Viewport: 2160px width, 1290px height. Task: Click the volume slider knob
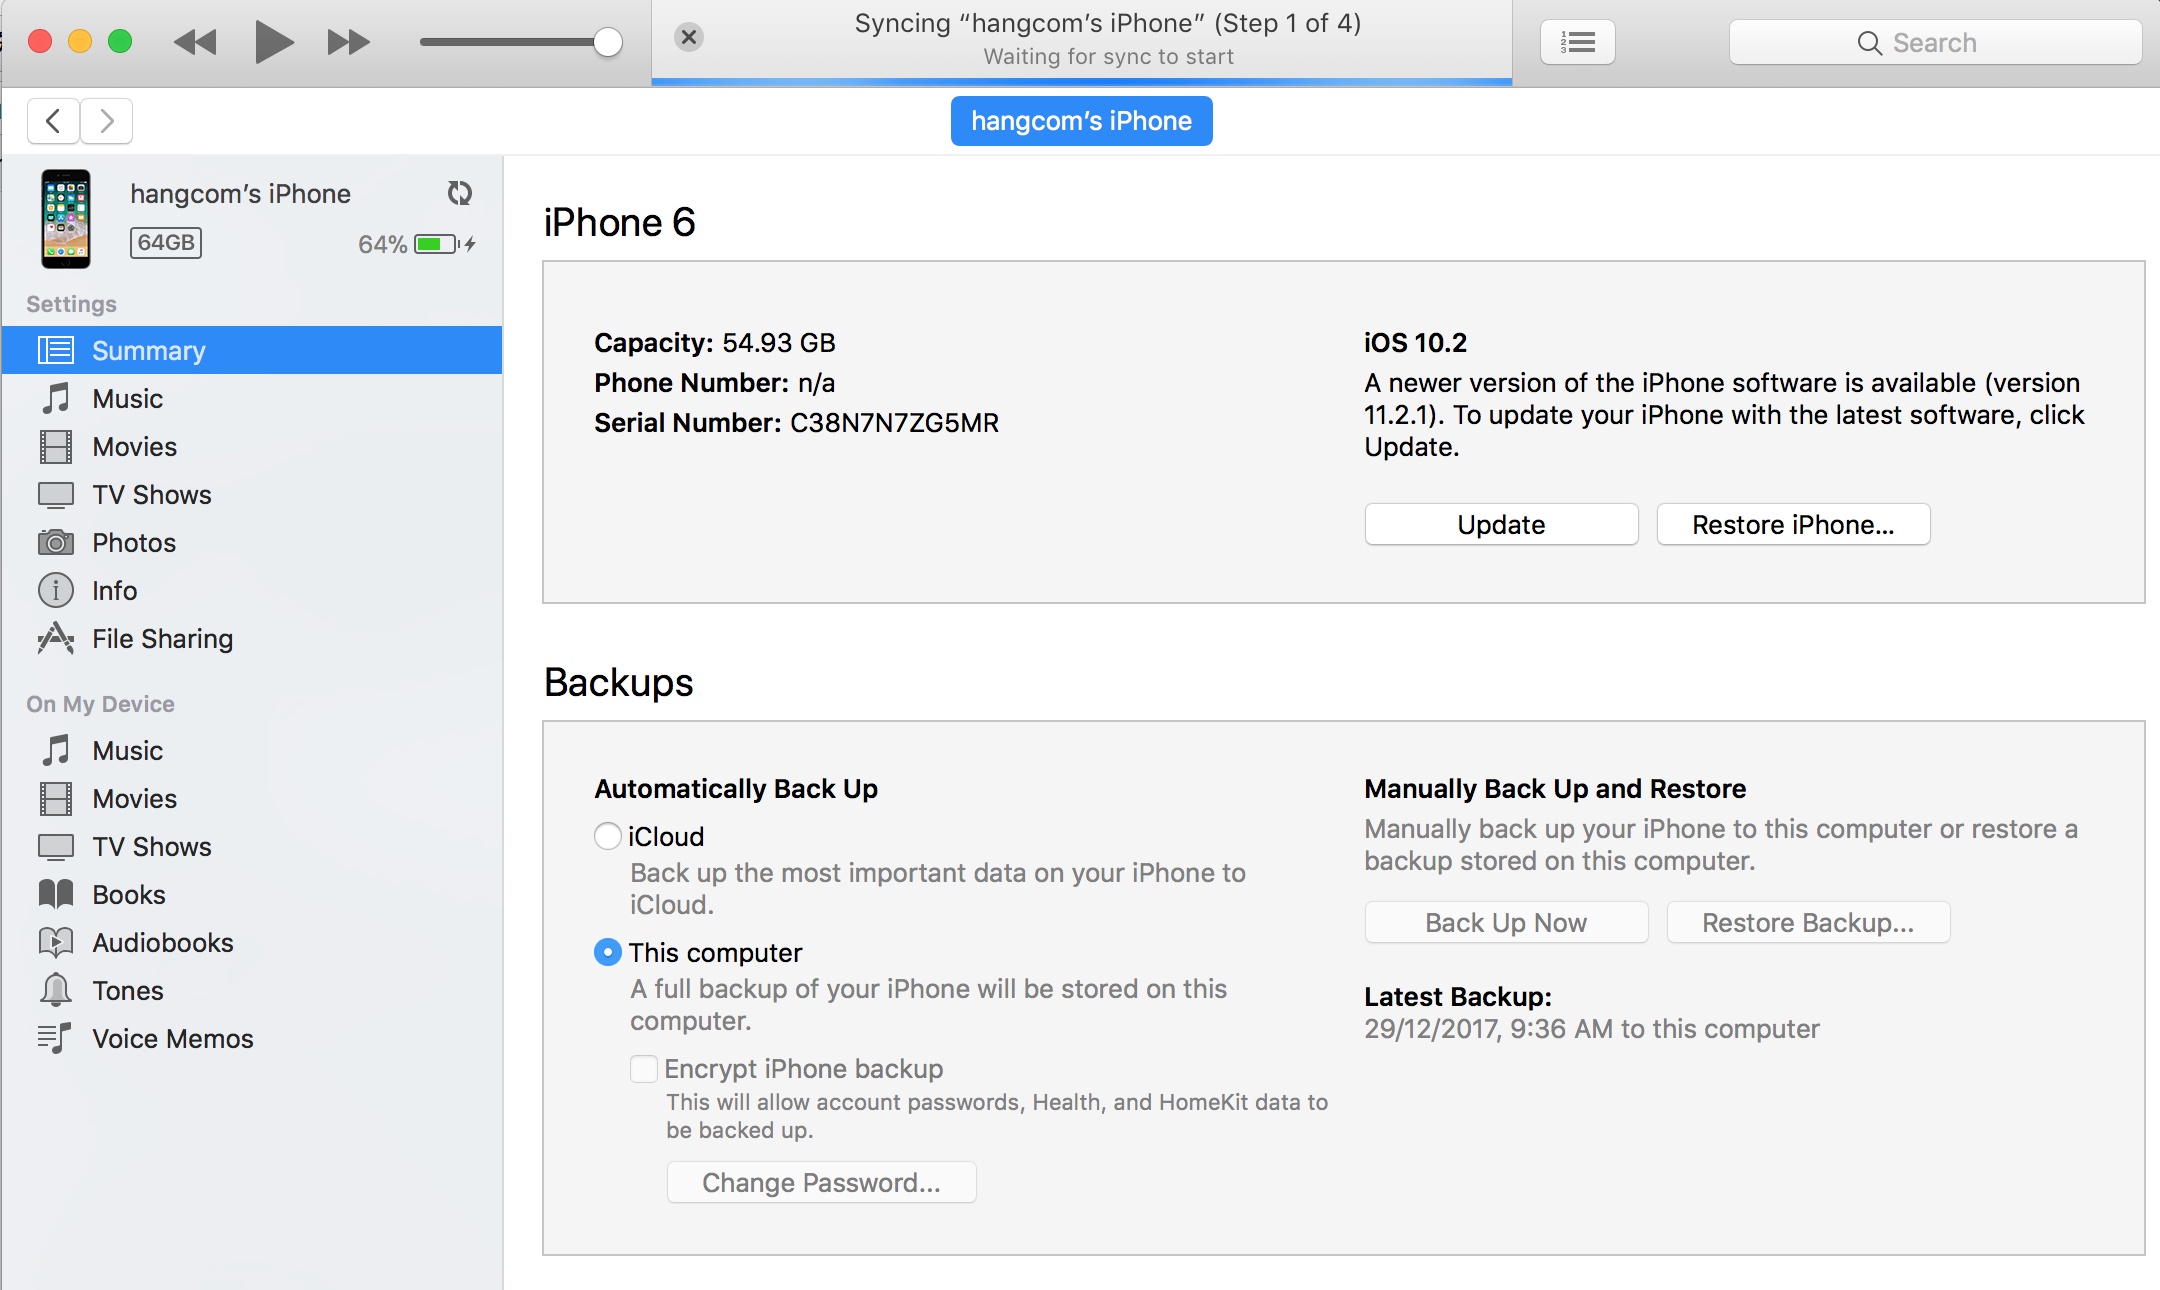point(607,42)
